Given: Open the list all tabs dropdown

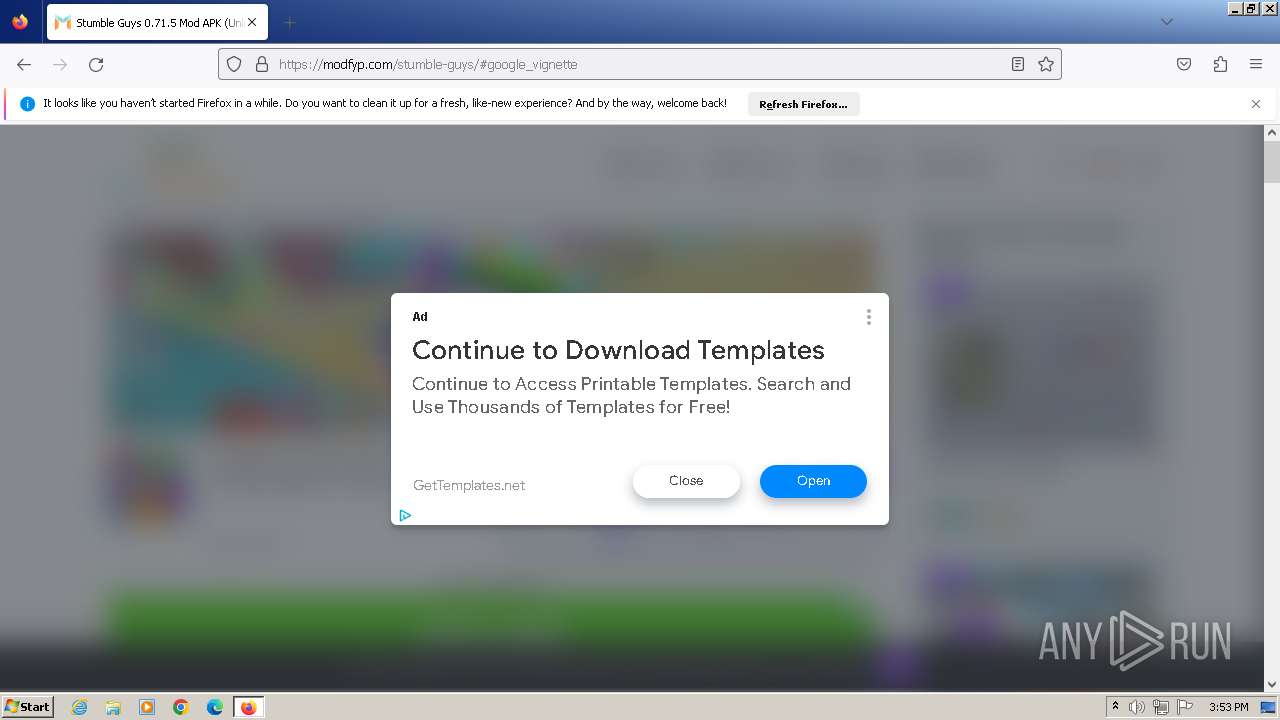Looking at the screenshot, I should [x=1166, y=22].
